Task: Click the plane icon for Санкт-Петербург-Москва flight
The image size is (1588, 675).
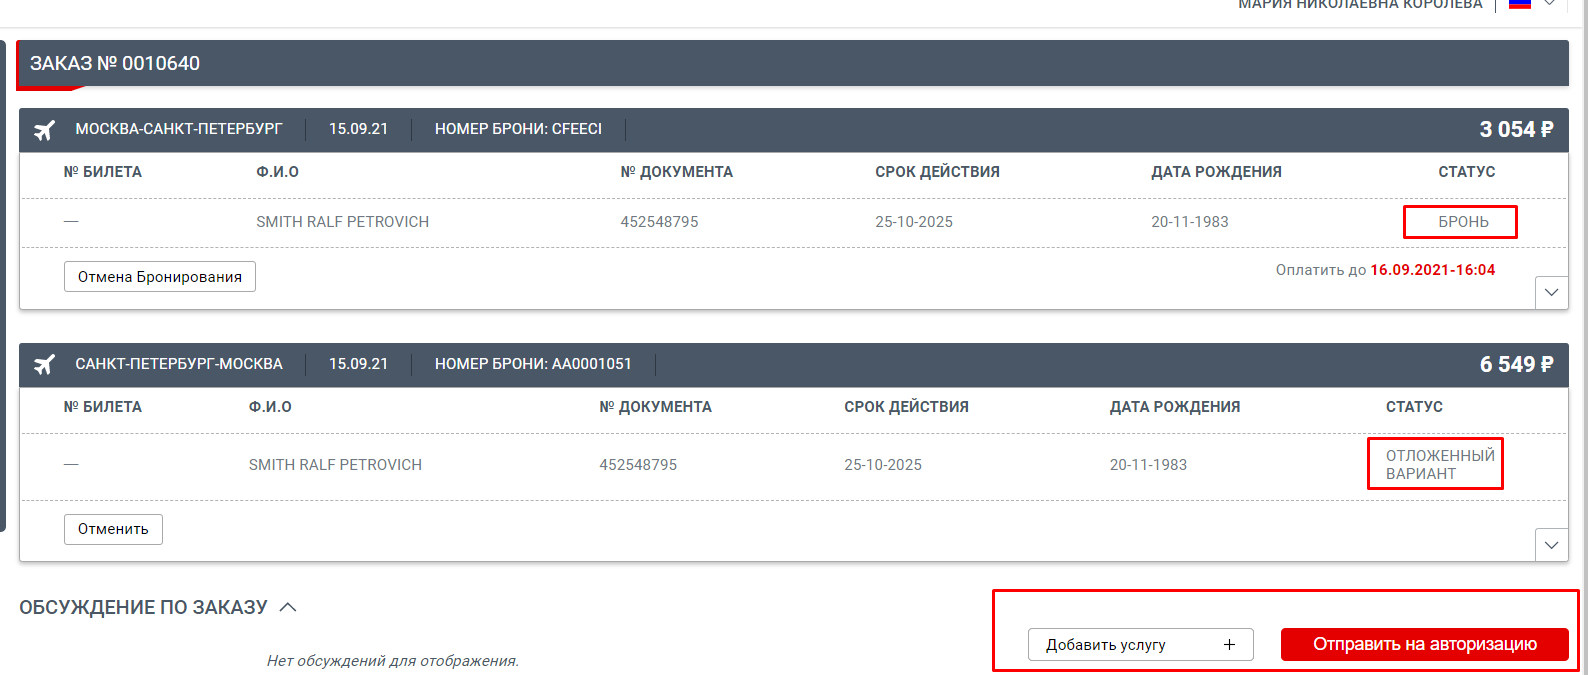Action: tap(44, 365)
